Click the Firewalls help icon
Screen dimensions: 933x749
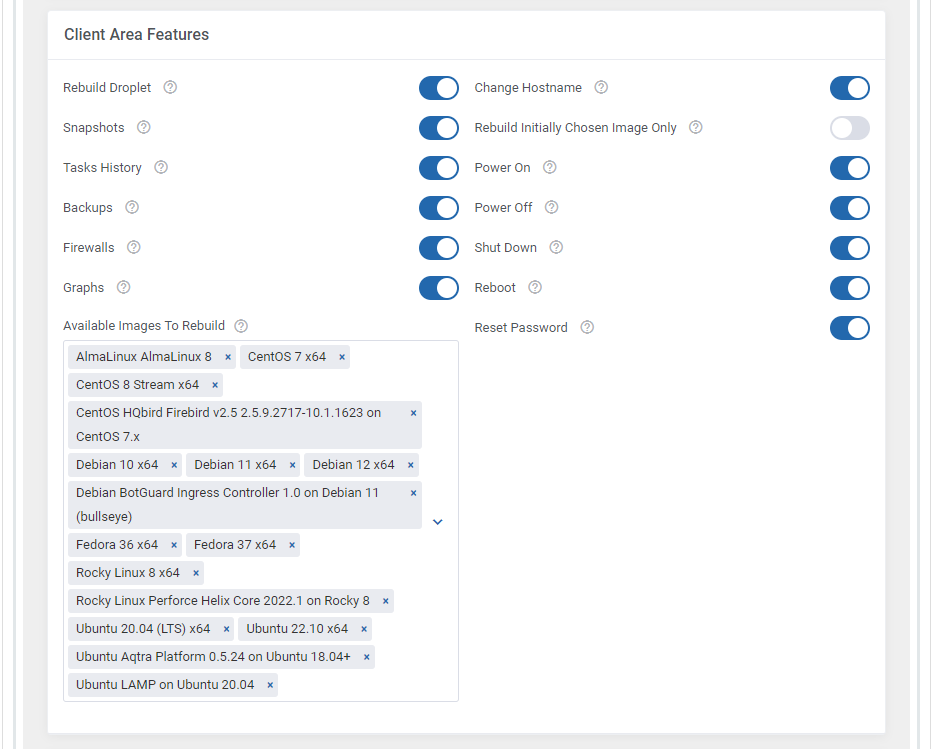point(133,247)
